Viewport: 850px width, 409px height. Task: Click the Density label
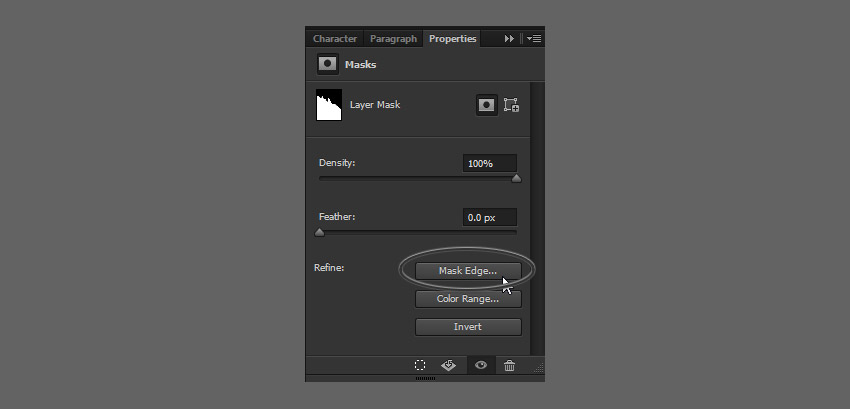pyautogui.click(x=337, y=163)
